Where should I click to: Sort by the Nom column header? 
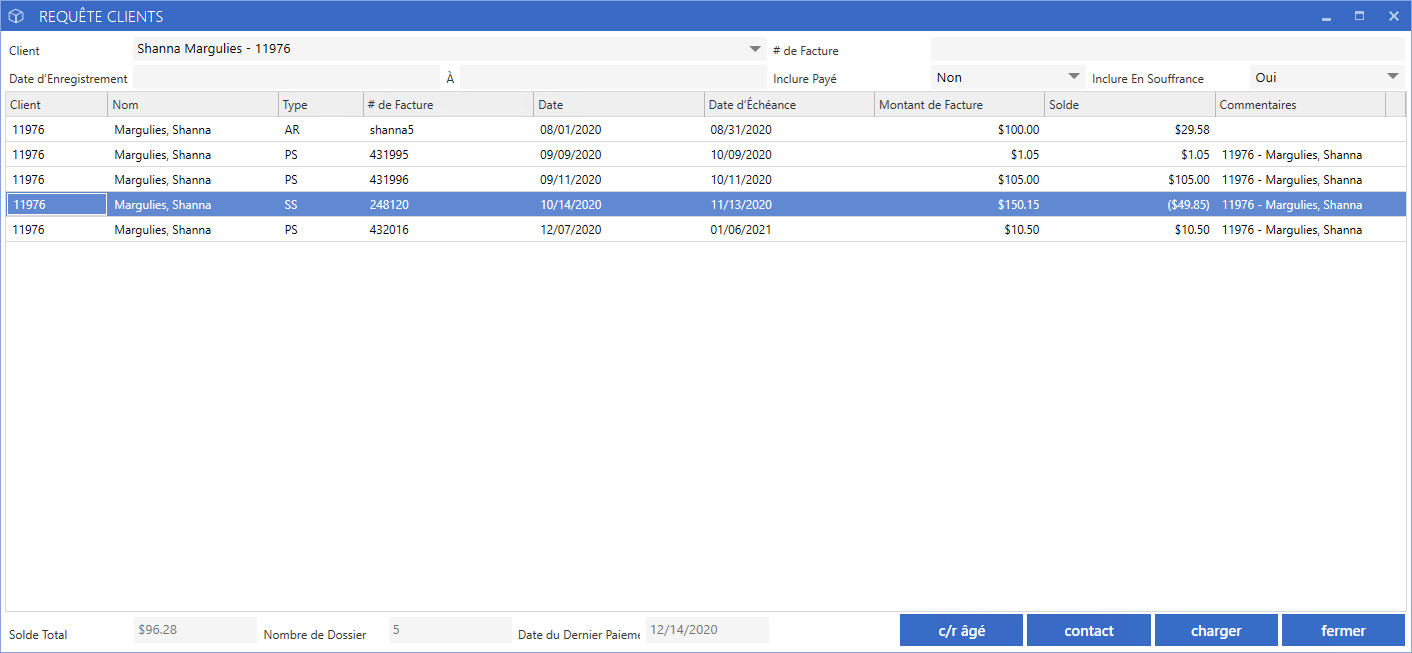[x=193, y=105]
